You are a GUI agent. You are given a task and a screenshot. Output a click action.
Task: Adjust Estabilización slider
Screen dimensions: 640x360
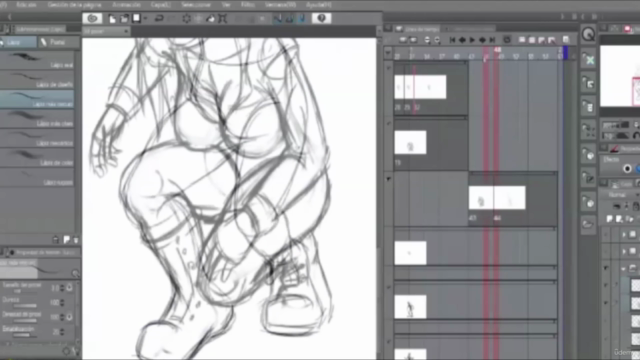tap(26, 335)
